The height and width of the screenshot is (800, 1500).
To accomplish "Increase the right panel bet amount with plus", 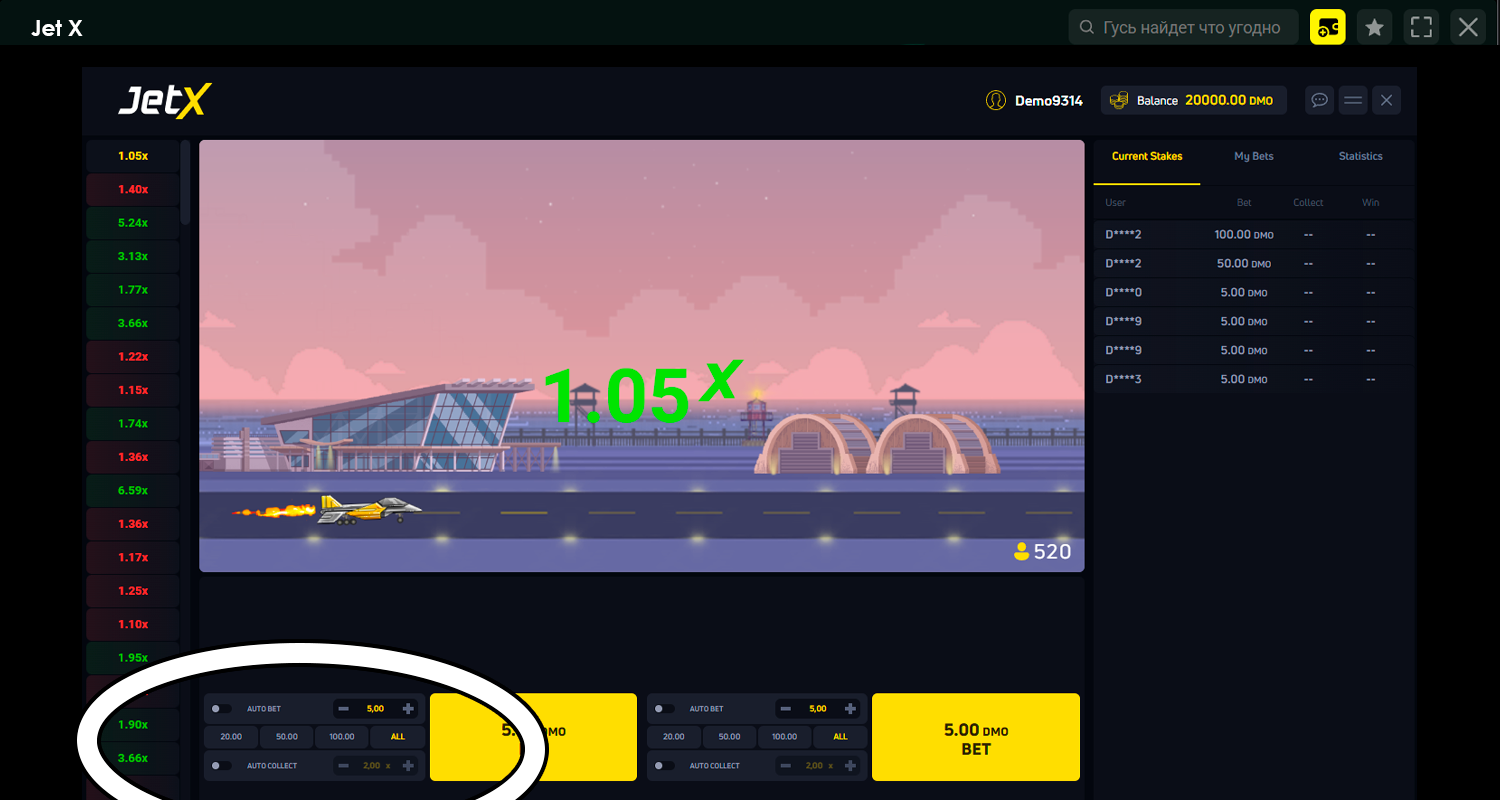I will point(851,708).
